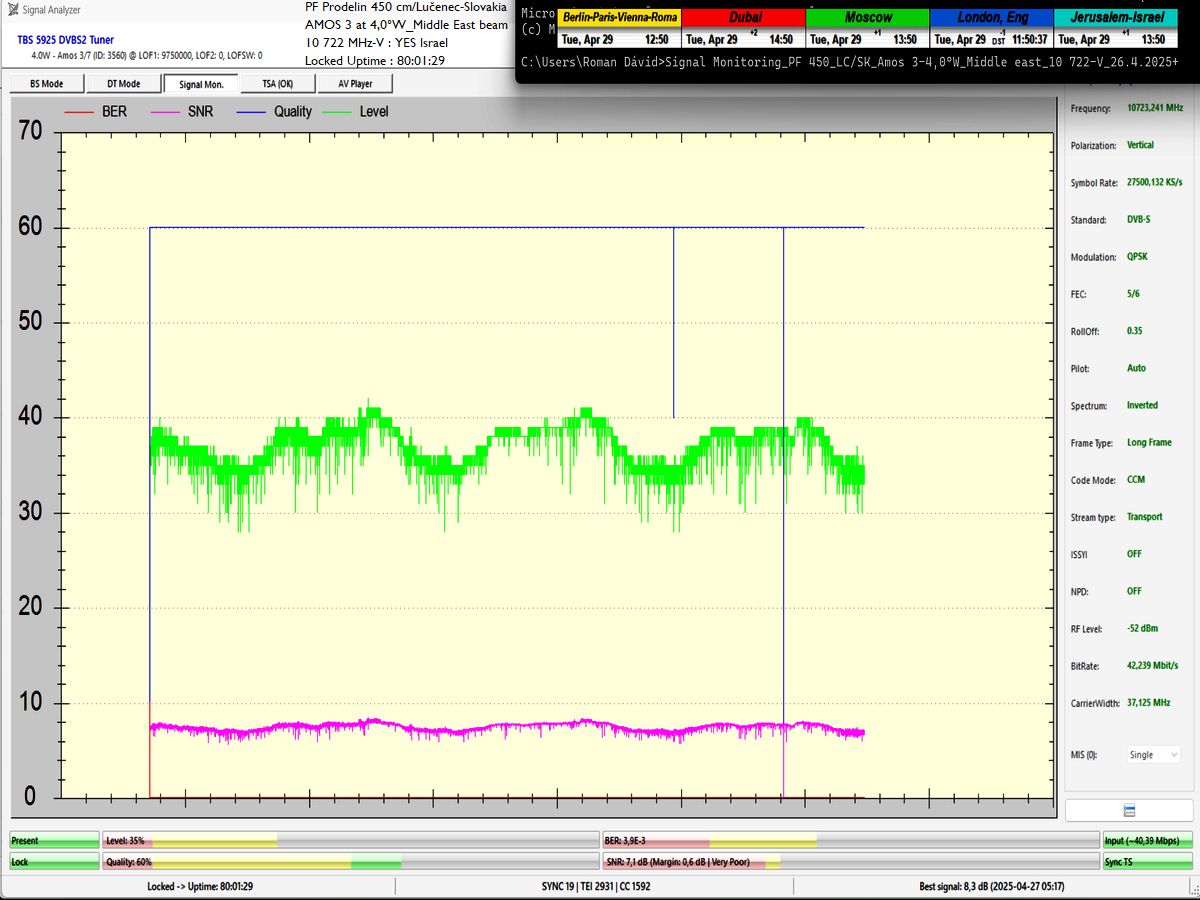Click the blue Quality legend line
This screenshot has height=900, width=1200.
tap(254, 112)
